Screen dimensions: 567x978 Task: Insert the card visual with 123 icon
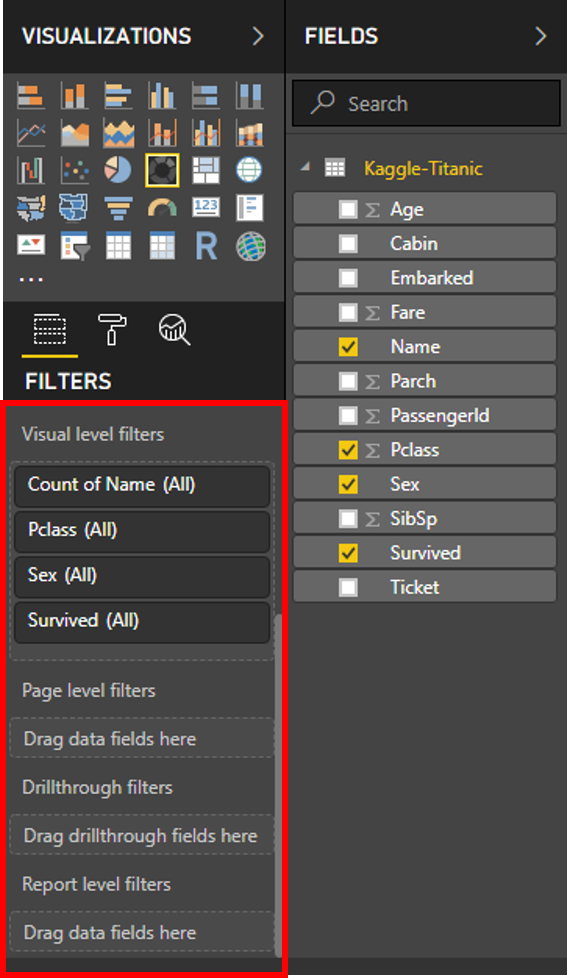click(x=206, y=207)
